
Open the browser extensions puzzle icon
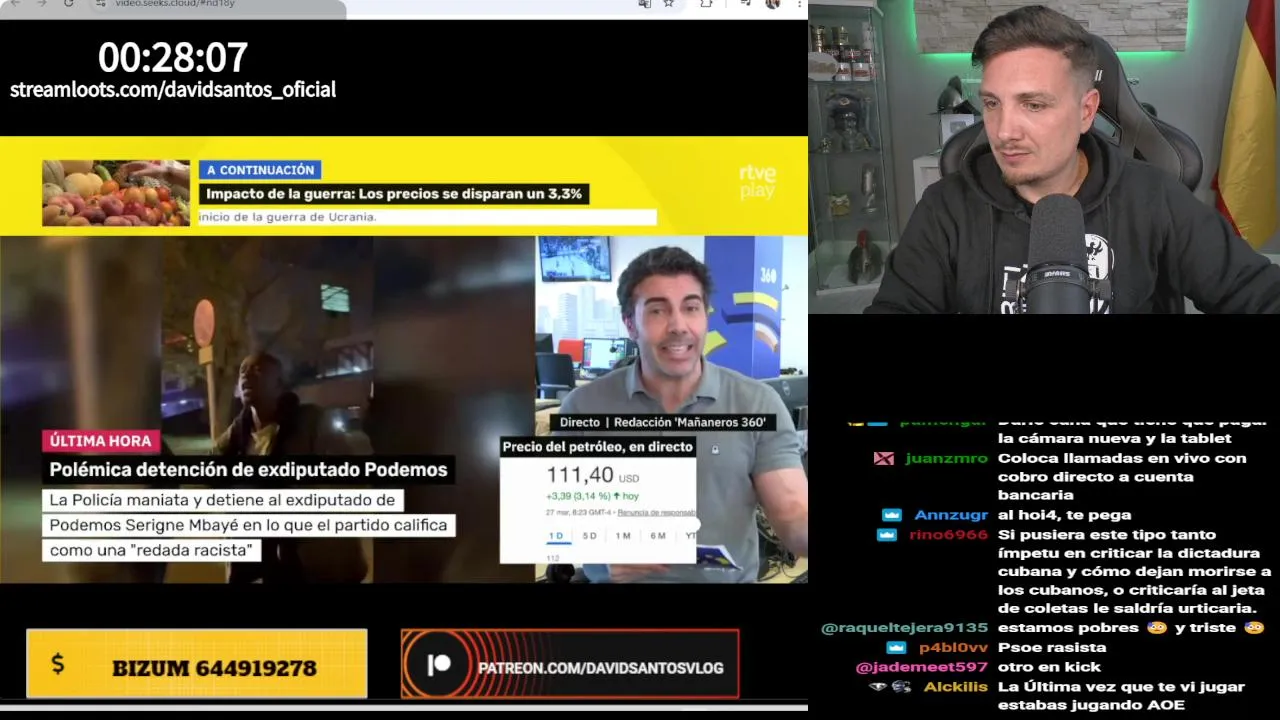706,3
